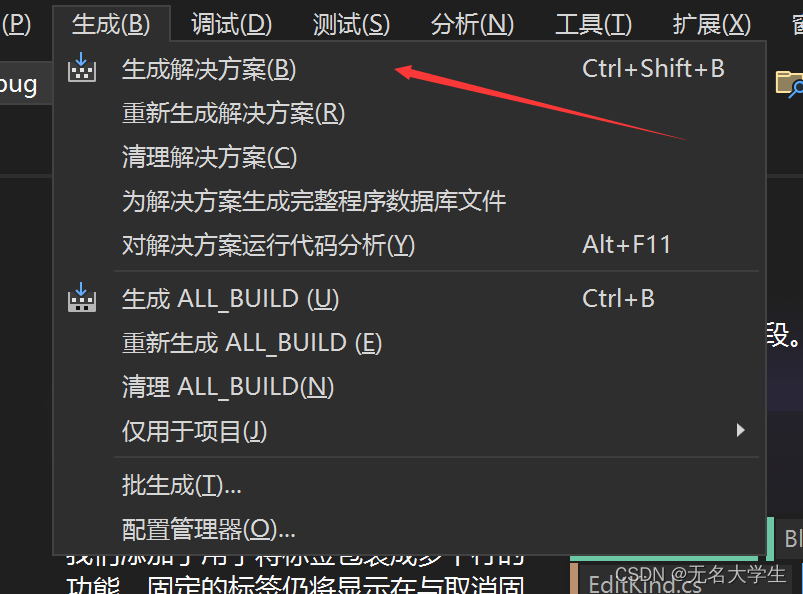Open 配置管理器(O)... dialog
Viewport: 803px width, 594px height.
[409, 529]
